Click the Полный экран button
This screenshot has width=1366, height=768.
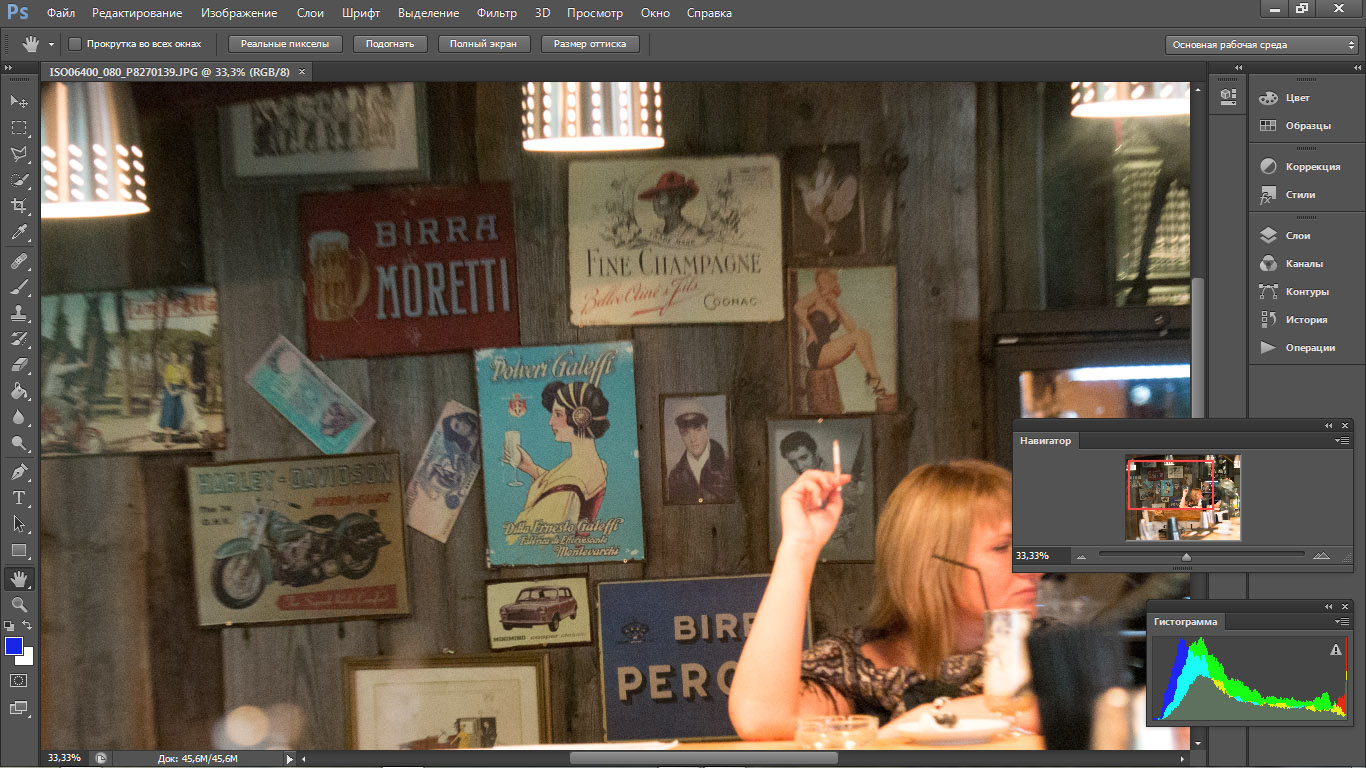[x=482, y=44]
